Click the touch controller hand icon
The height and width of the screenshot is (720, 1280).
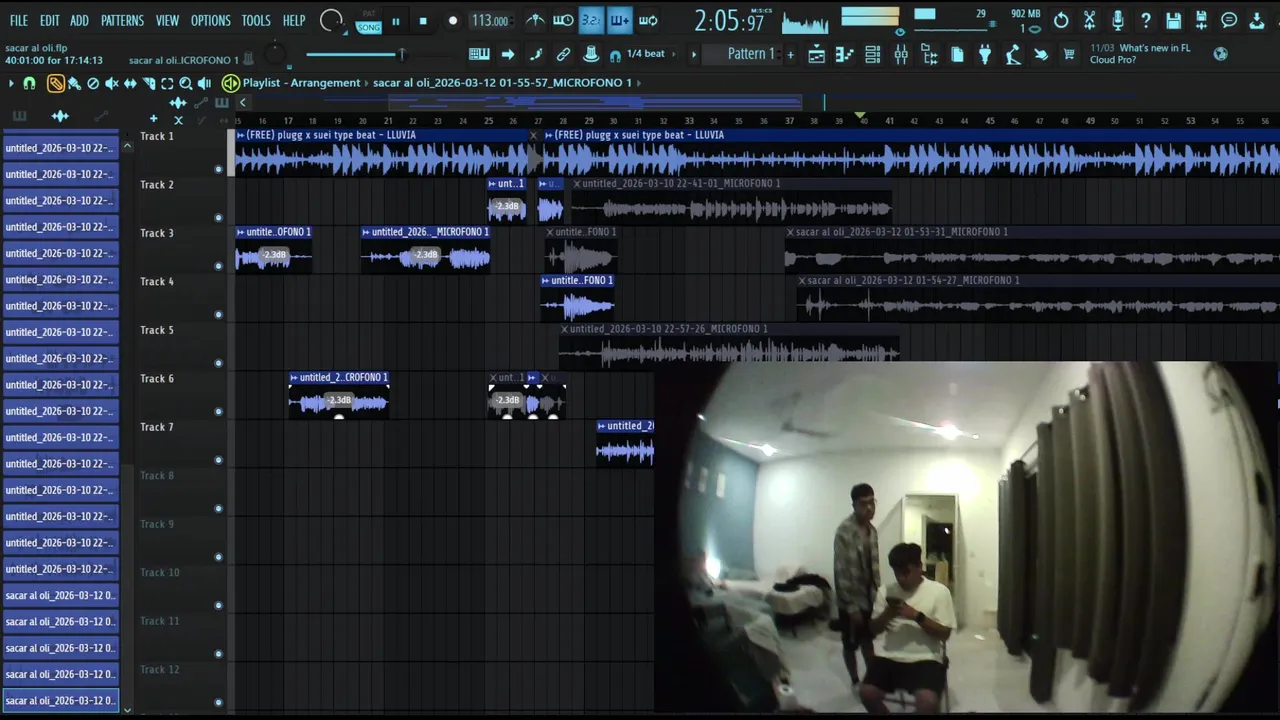(x=1041, y=54)
